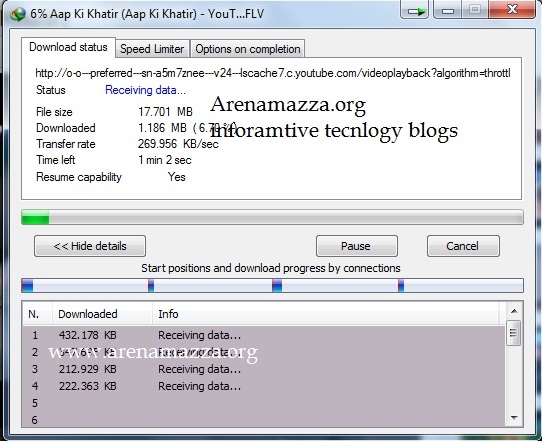Click the Resume capability value Yes
This screenshot has width=542, height=443.
point(177,177)
